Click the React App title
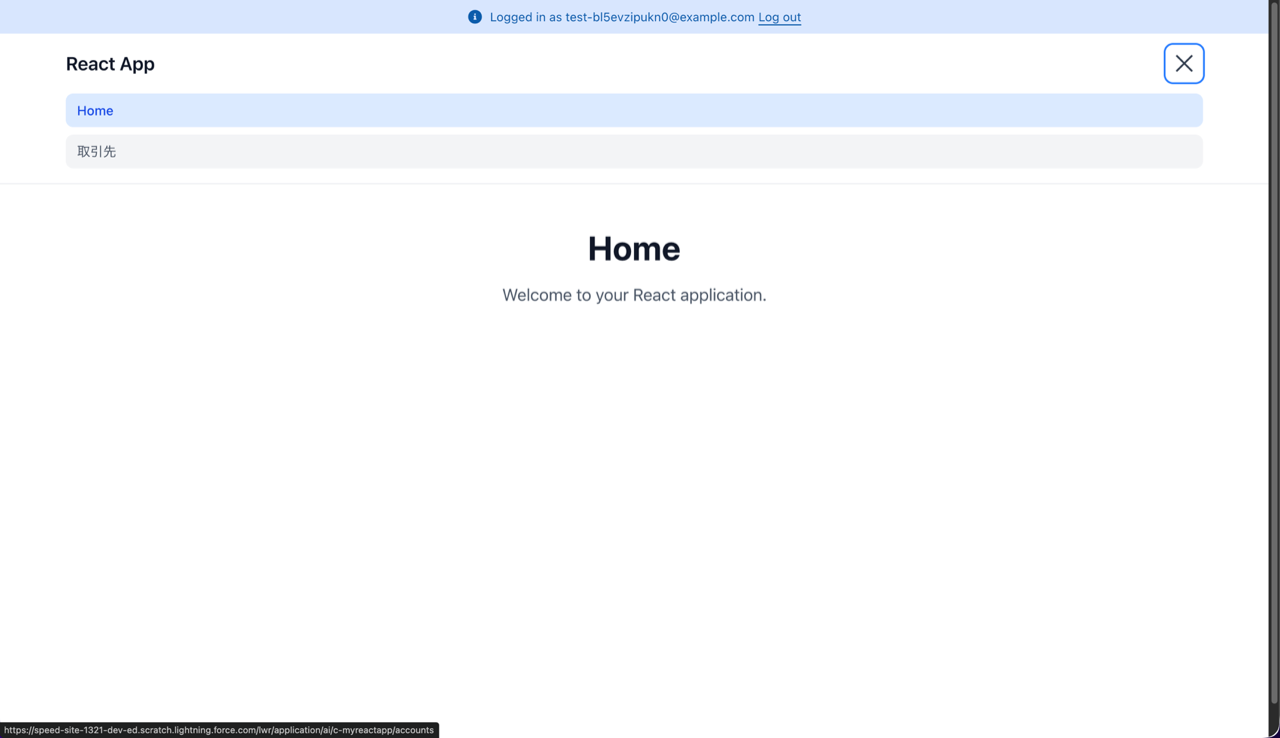Image resolution: width=1280 pixels, height=738 pixels. click(110, 64)
